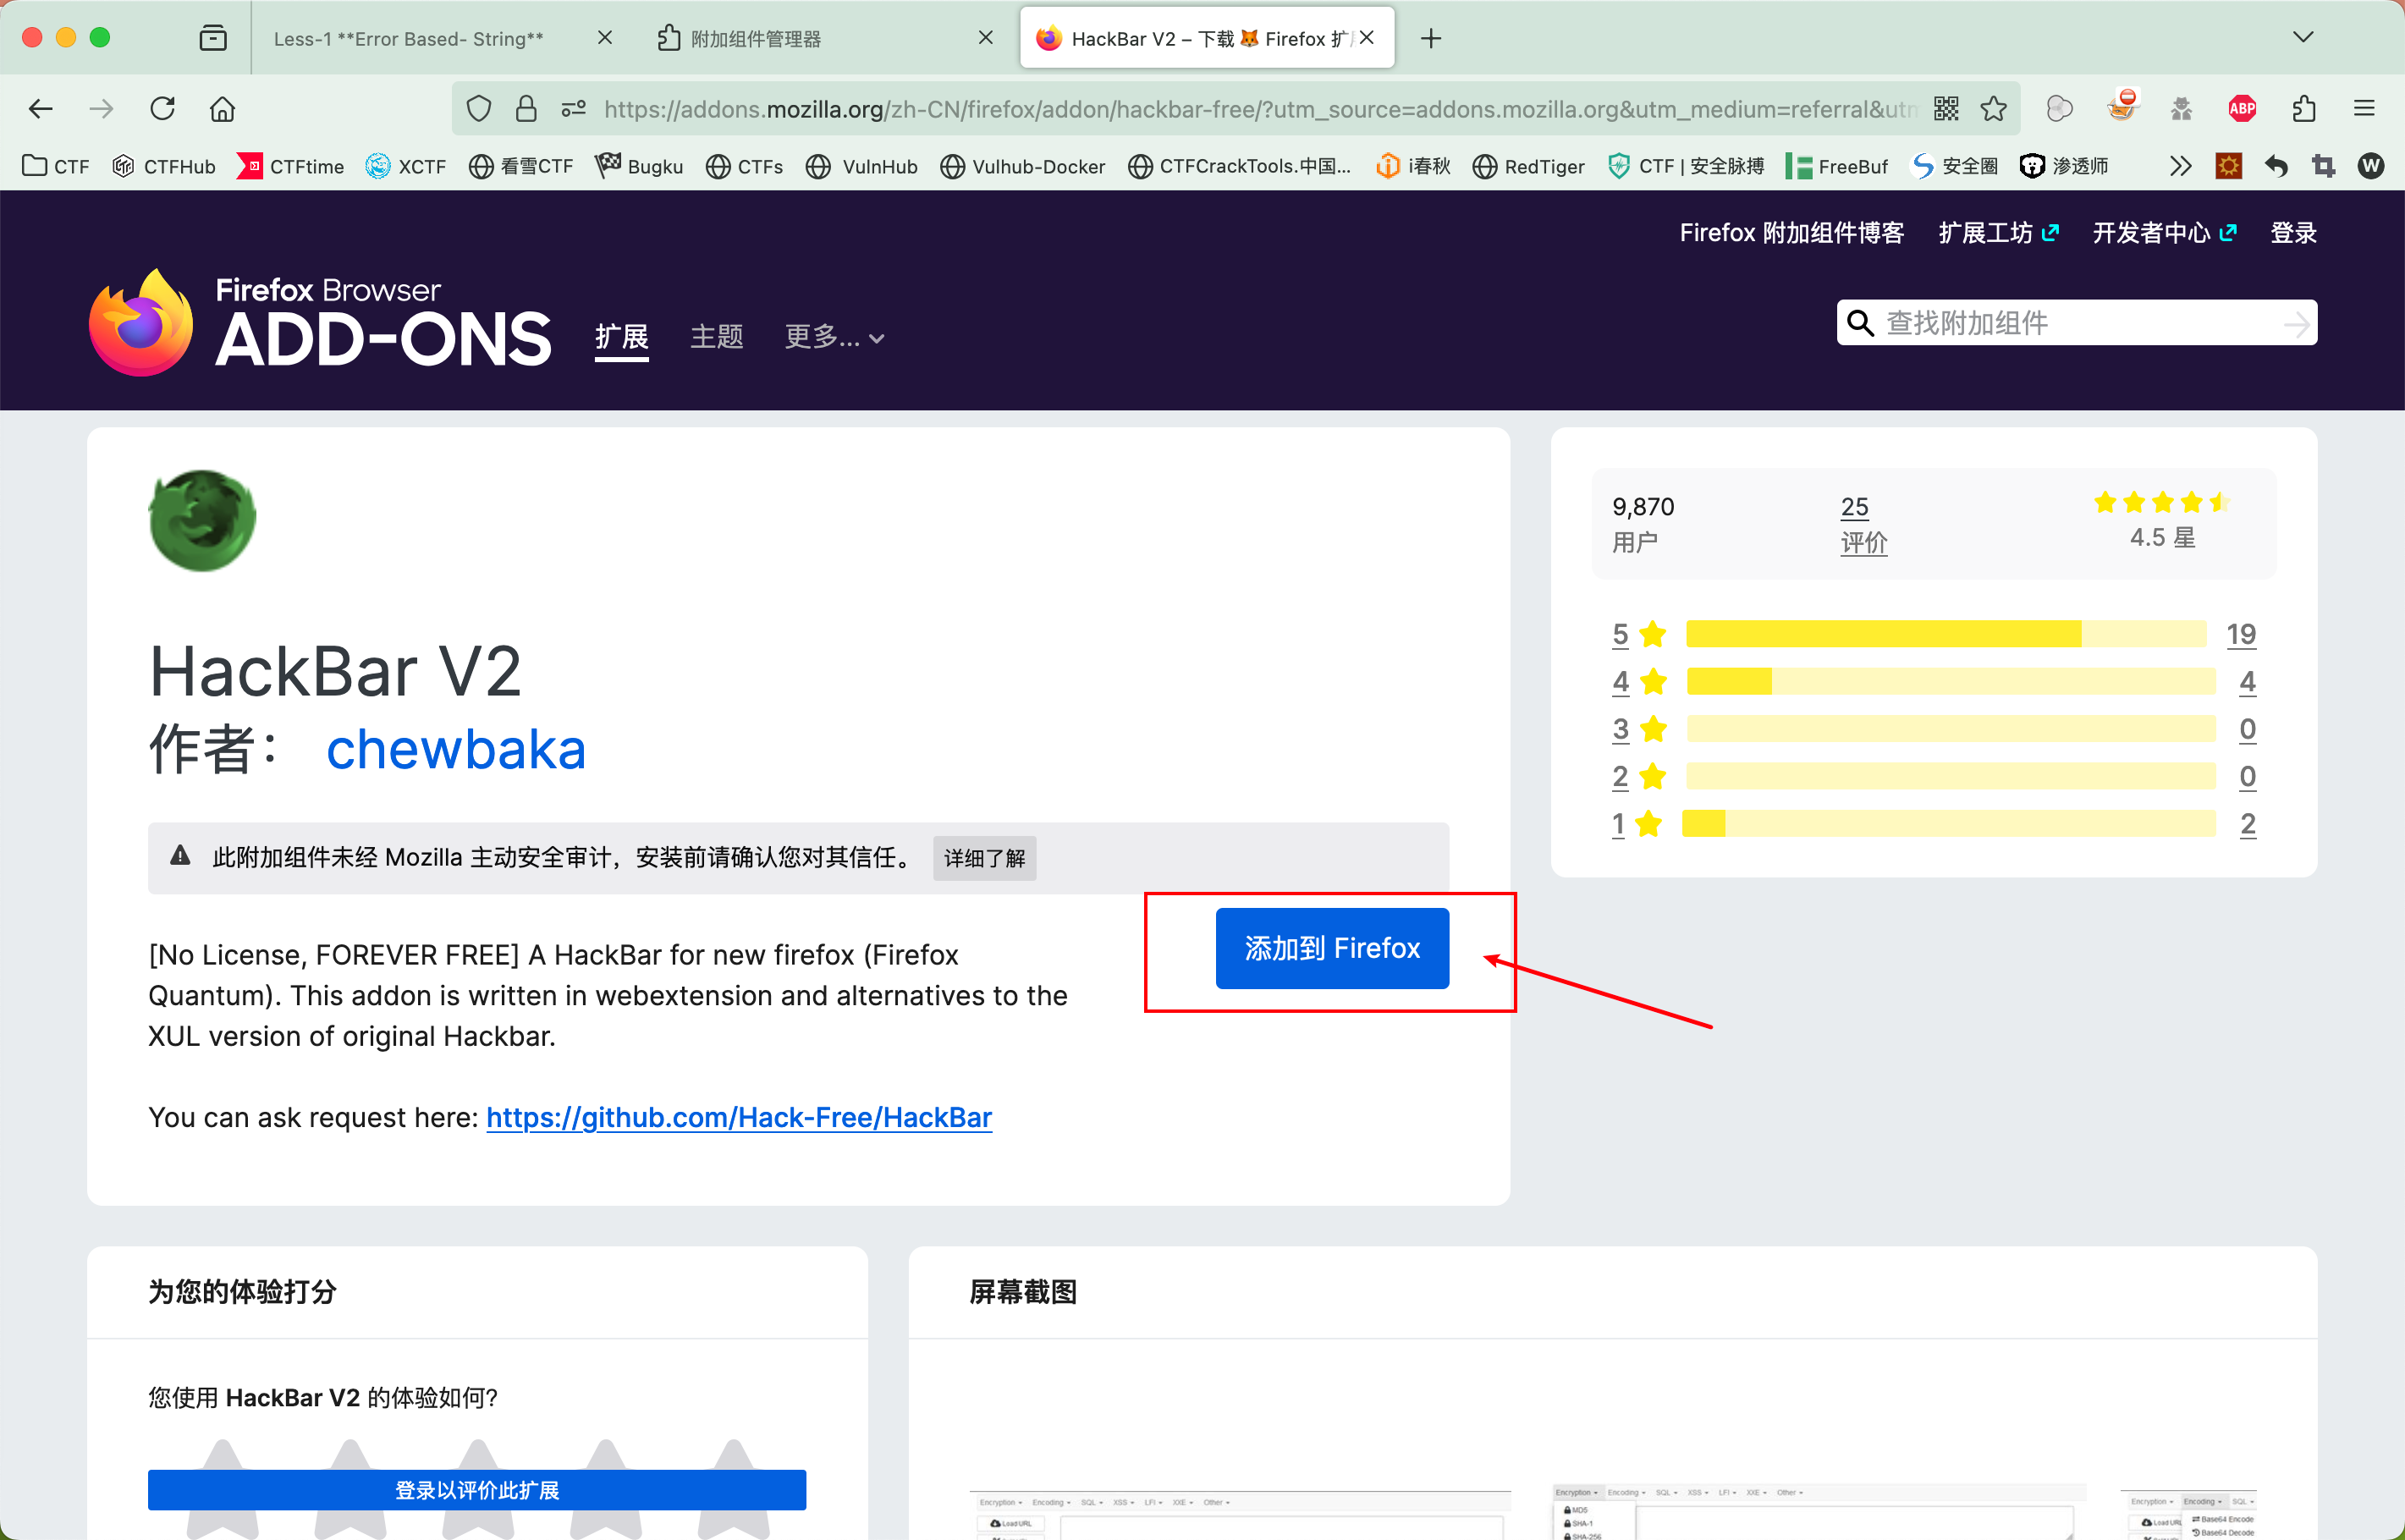This screenshot has height=1540, width=2405.
Task: Click the undo arrow icon in bookmarks bar
Action: click(2276, 166)
